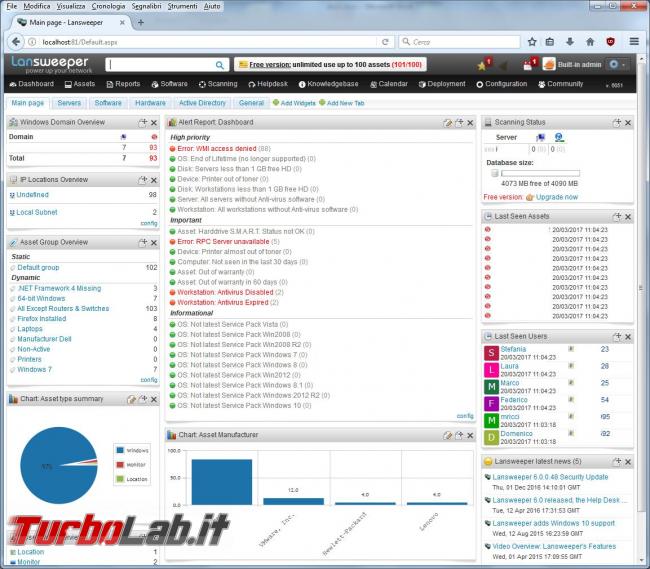Open the Helpdesk navigation menu
650x569 pixels.
[268, 84]
